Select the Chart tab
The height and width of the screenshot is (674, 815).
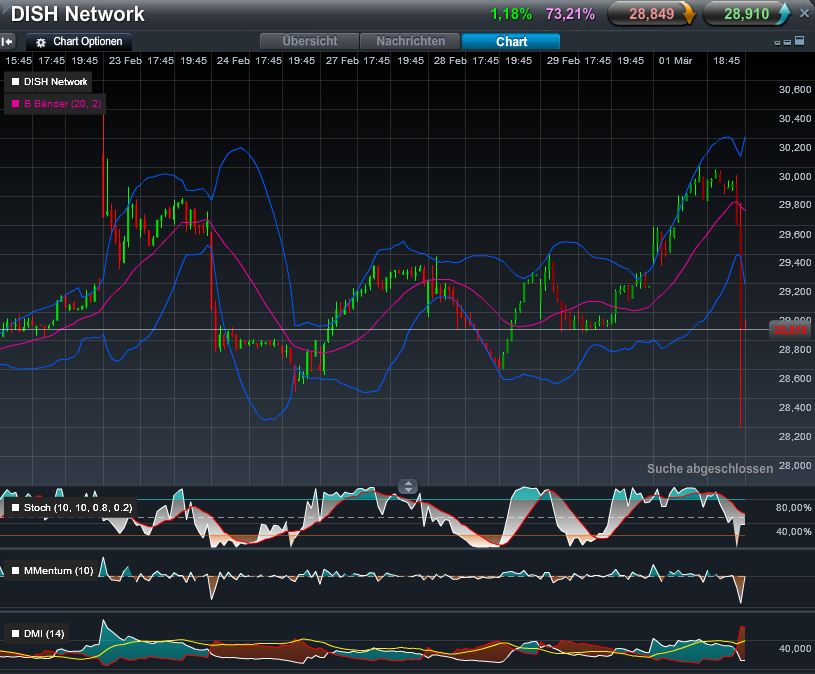pos(511,41)
